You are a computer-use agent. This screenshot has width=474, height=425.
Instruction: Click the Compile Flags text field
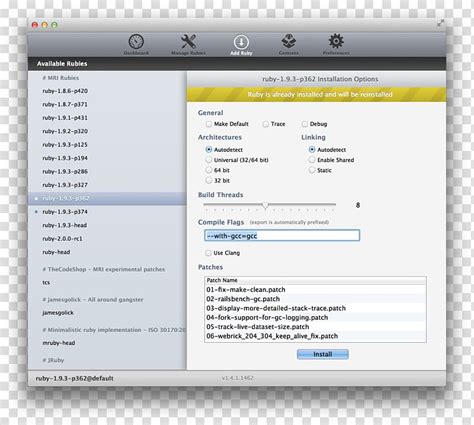coord(282,236)
